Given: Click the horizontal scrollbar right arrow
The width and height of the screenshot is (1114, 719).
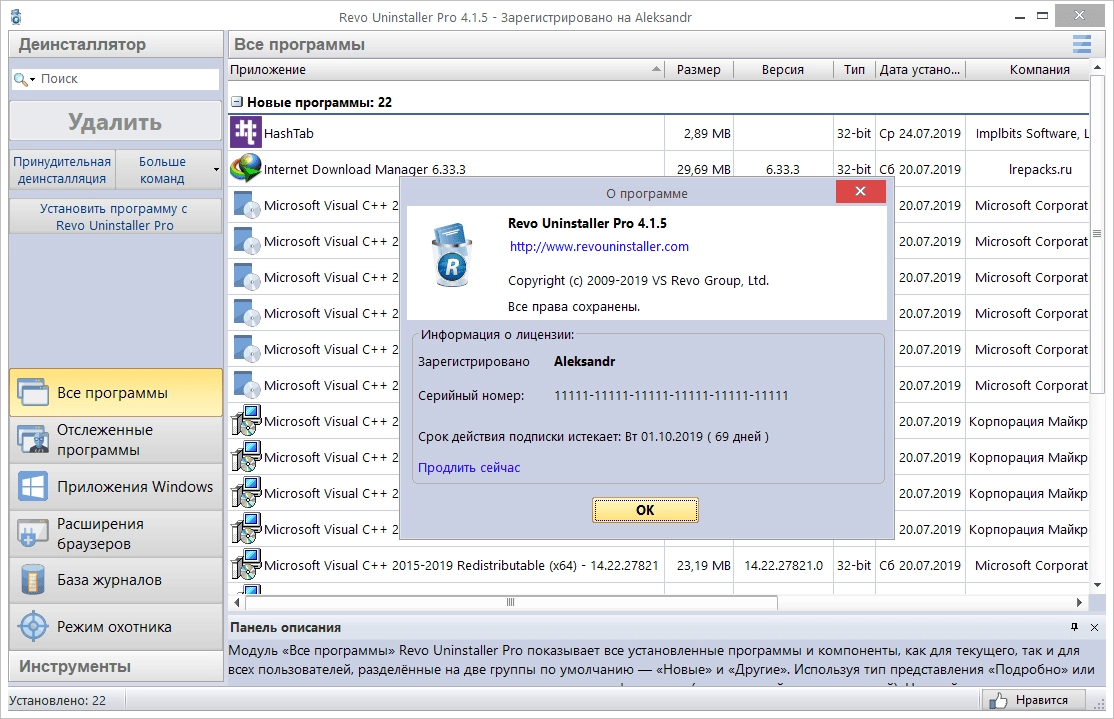Looking at the screenshot, I should [1079, 602].
